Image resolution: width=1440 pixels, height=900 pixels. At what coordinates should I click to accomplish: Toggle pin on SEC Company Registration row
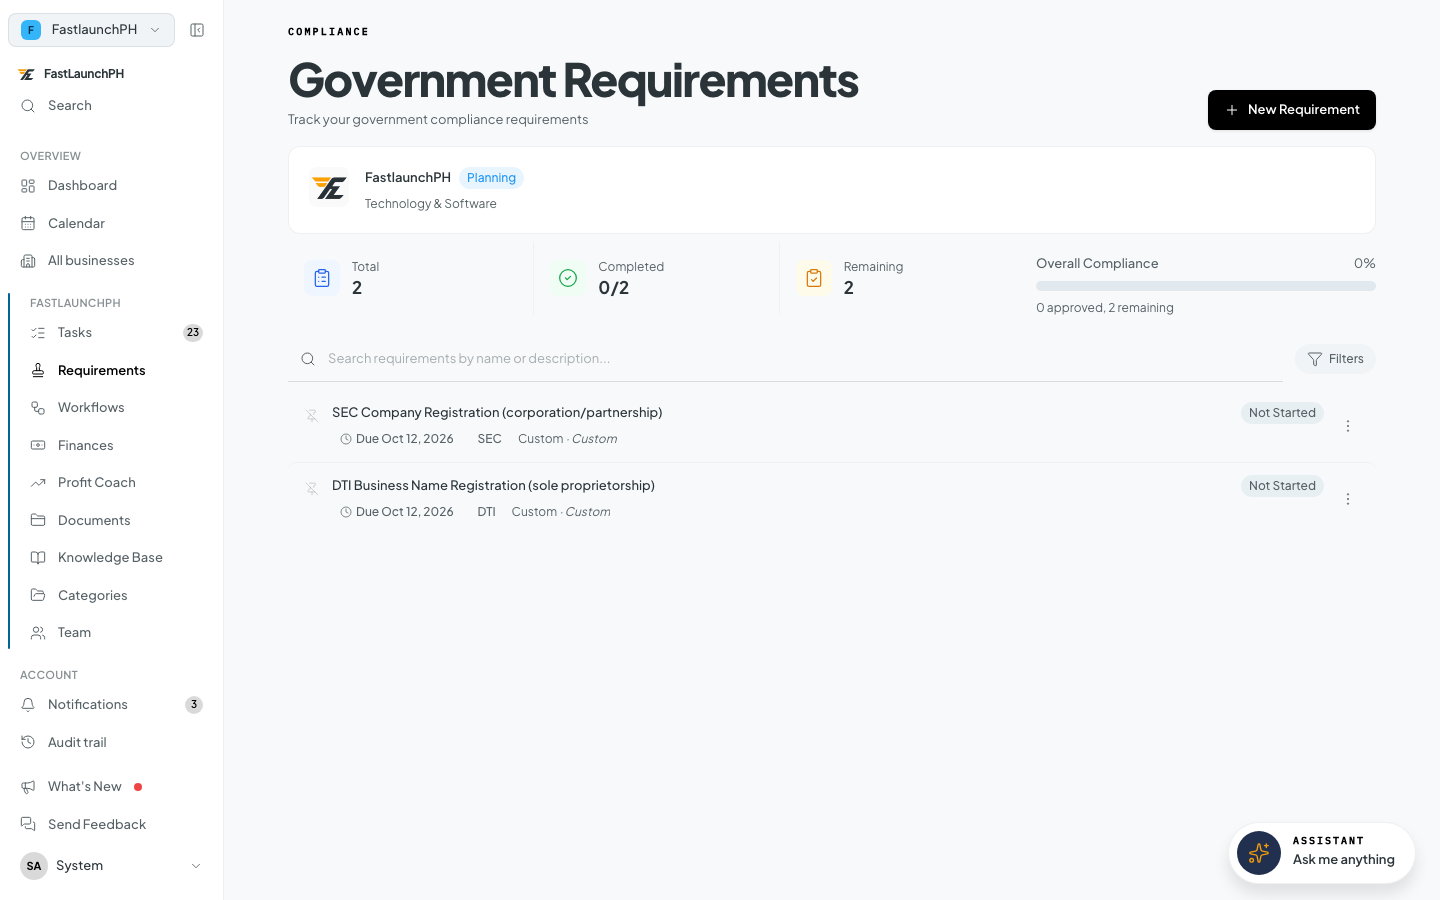coord(312,415)
